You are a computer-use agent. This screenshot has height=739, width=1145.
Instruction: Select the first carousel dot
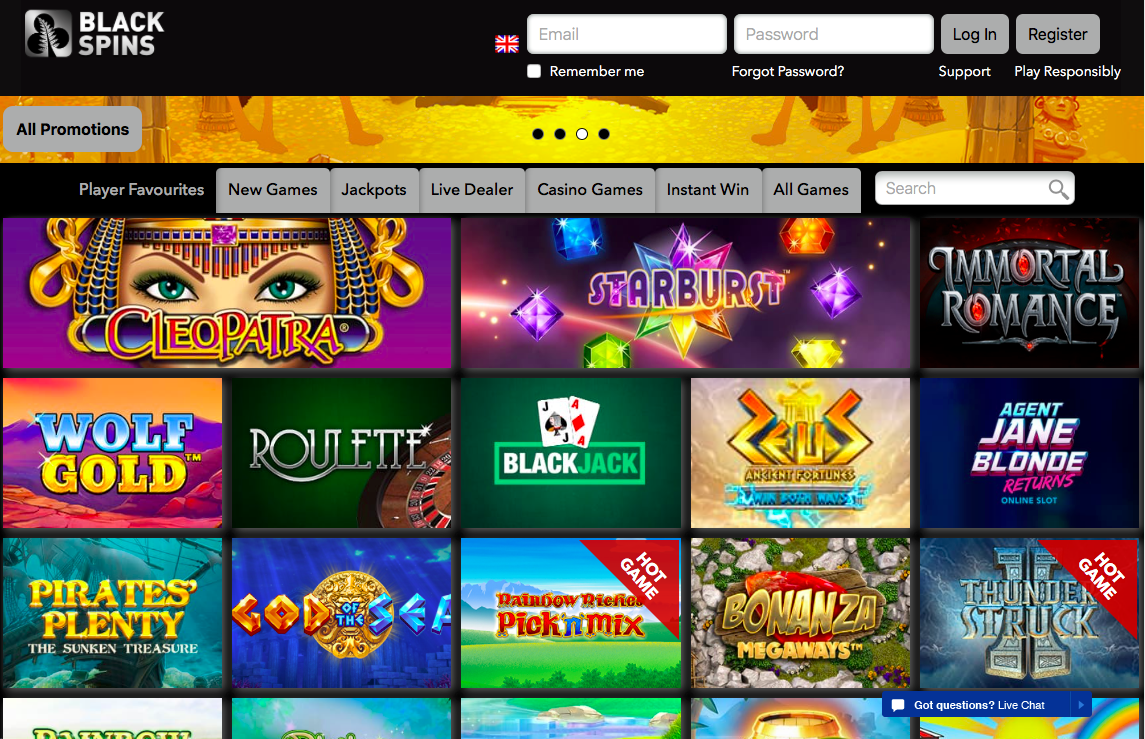point(538,134)
